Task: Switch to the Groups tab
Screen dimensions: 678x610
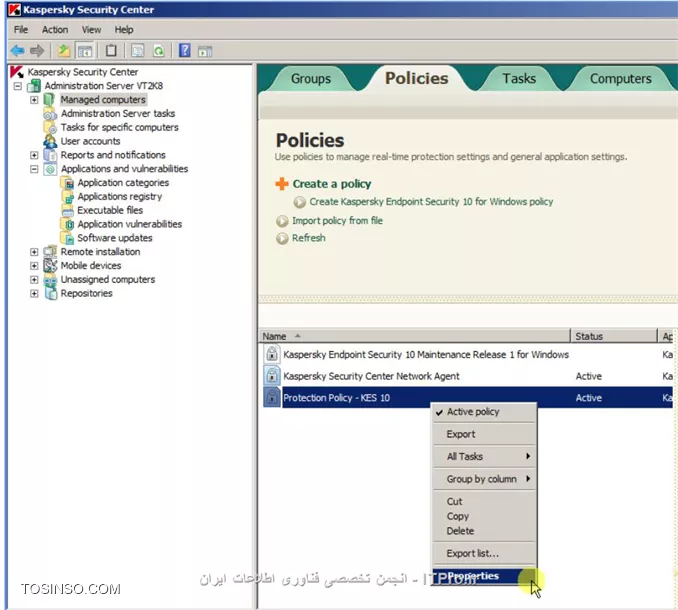Action: [310, 79]
